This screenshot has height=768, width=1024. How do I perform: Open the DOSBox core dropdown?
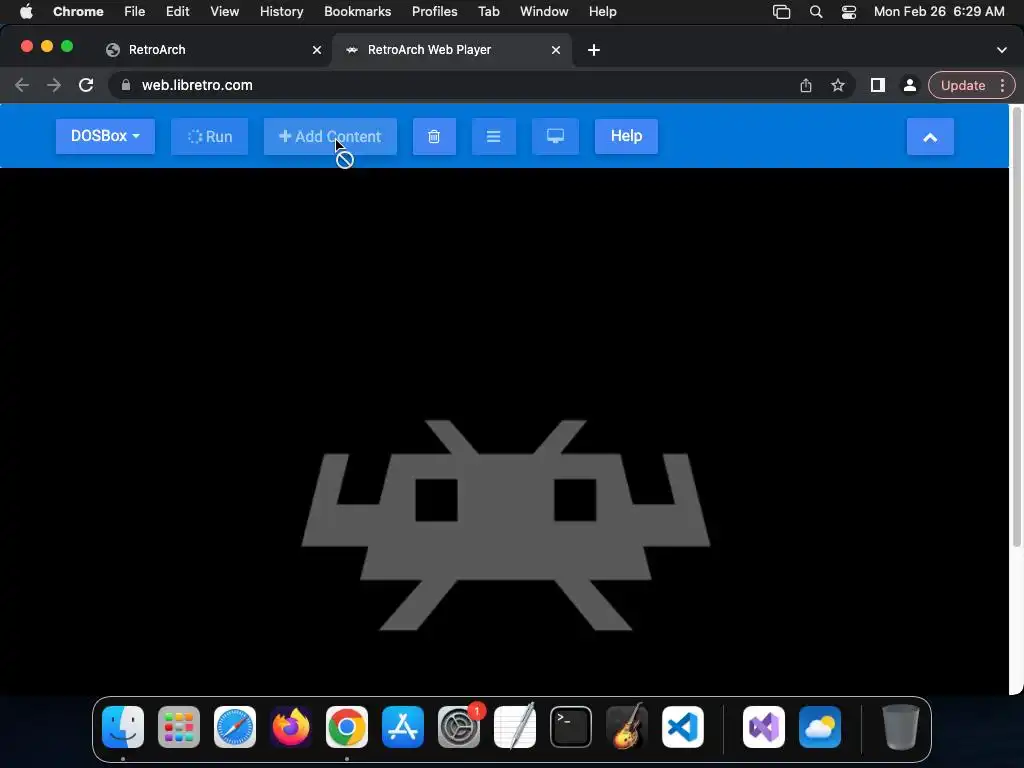[105, 136]
